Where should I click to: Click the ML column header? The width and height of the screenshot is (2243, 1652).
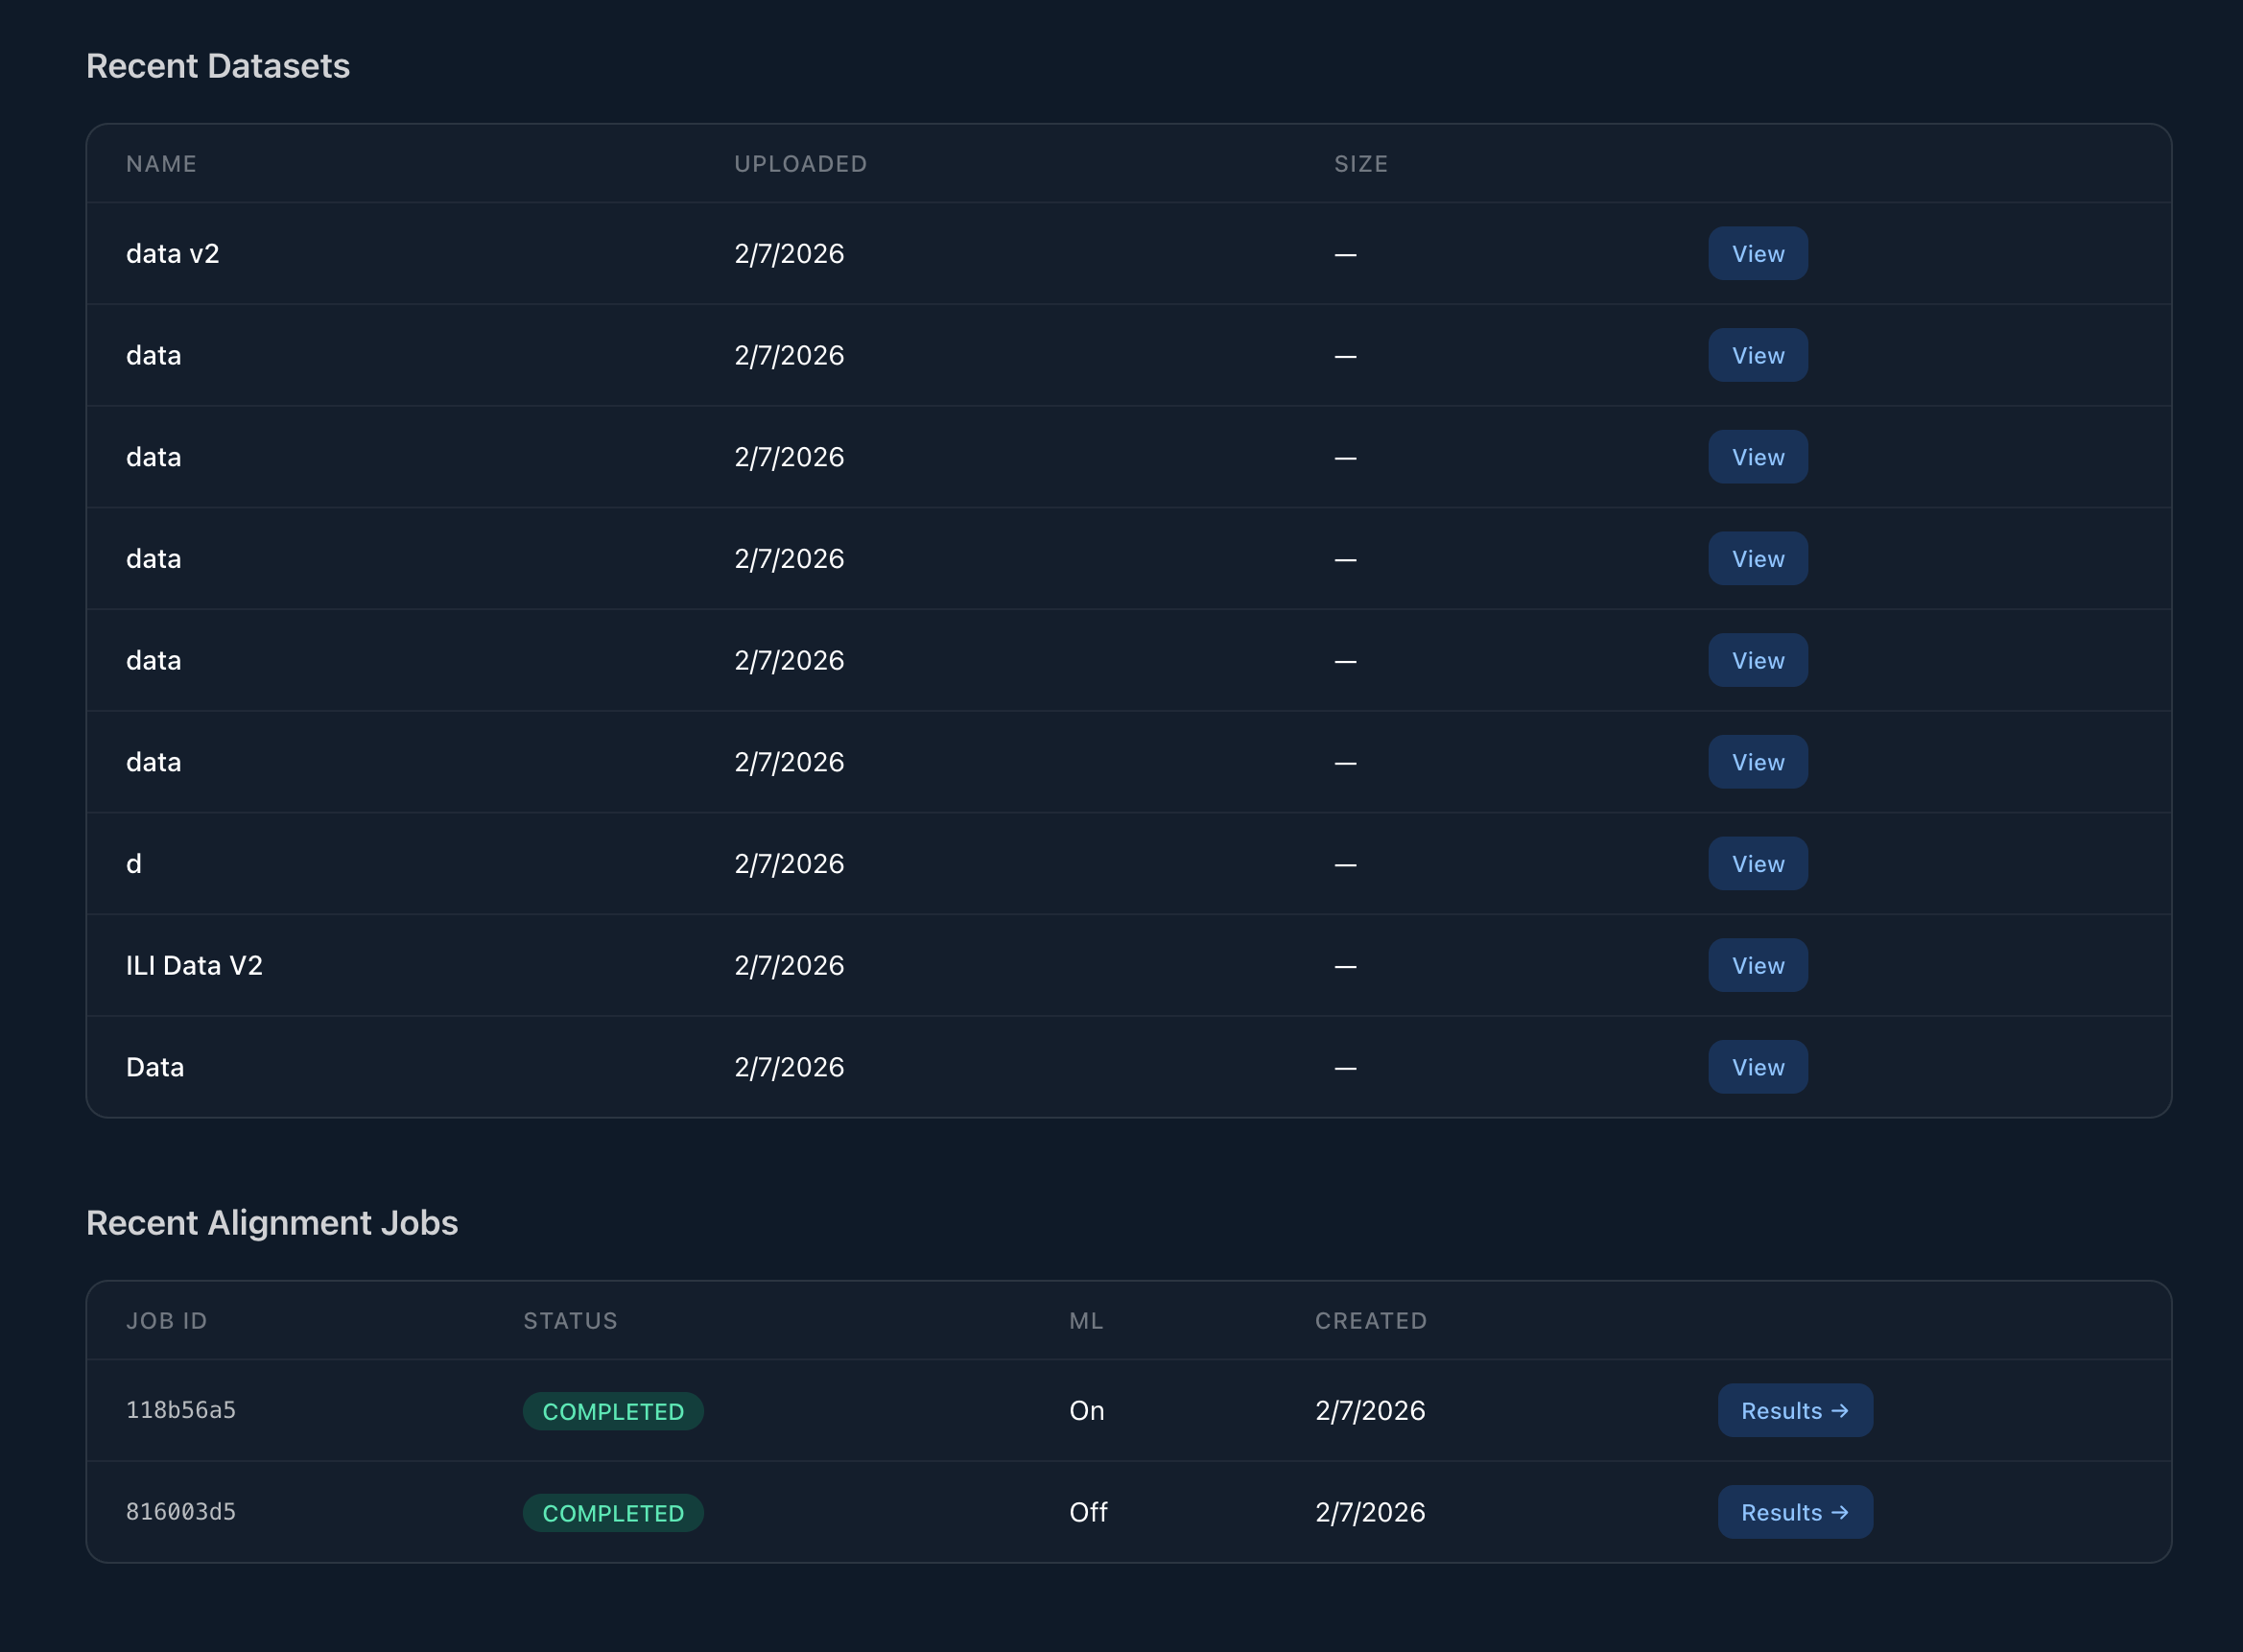[1086, 1321]
